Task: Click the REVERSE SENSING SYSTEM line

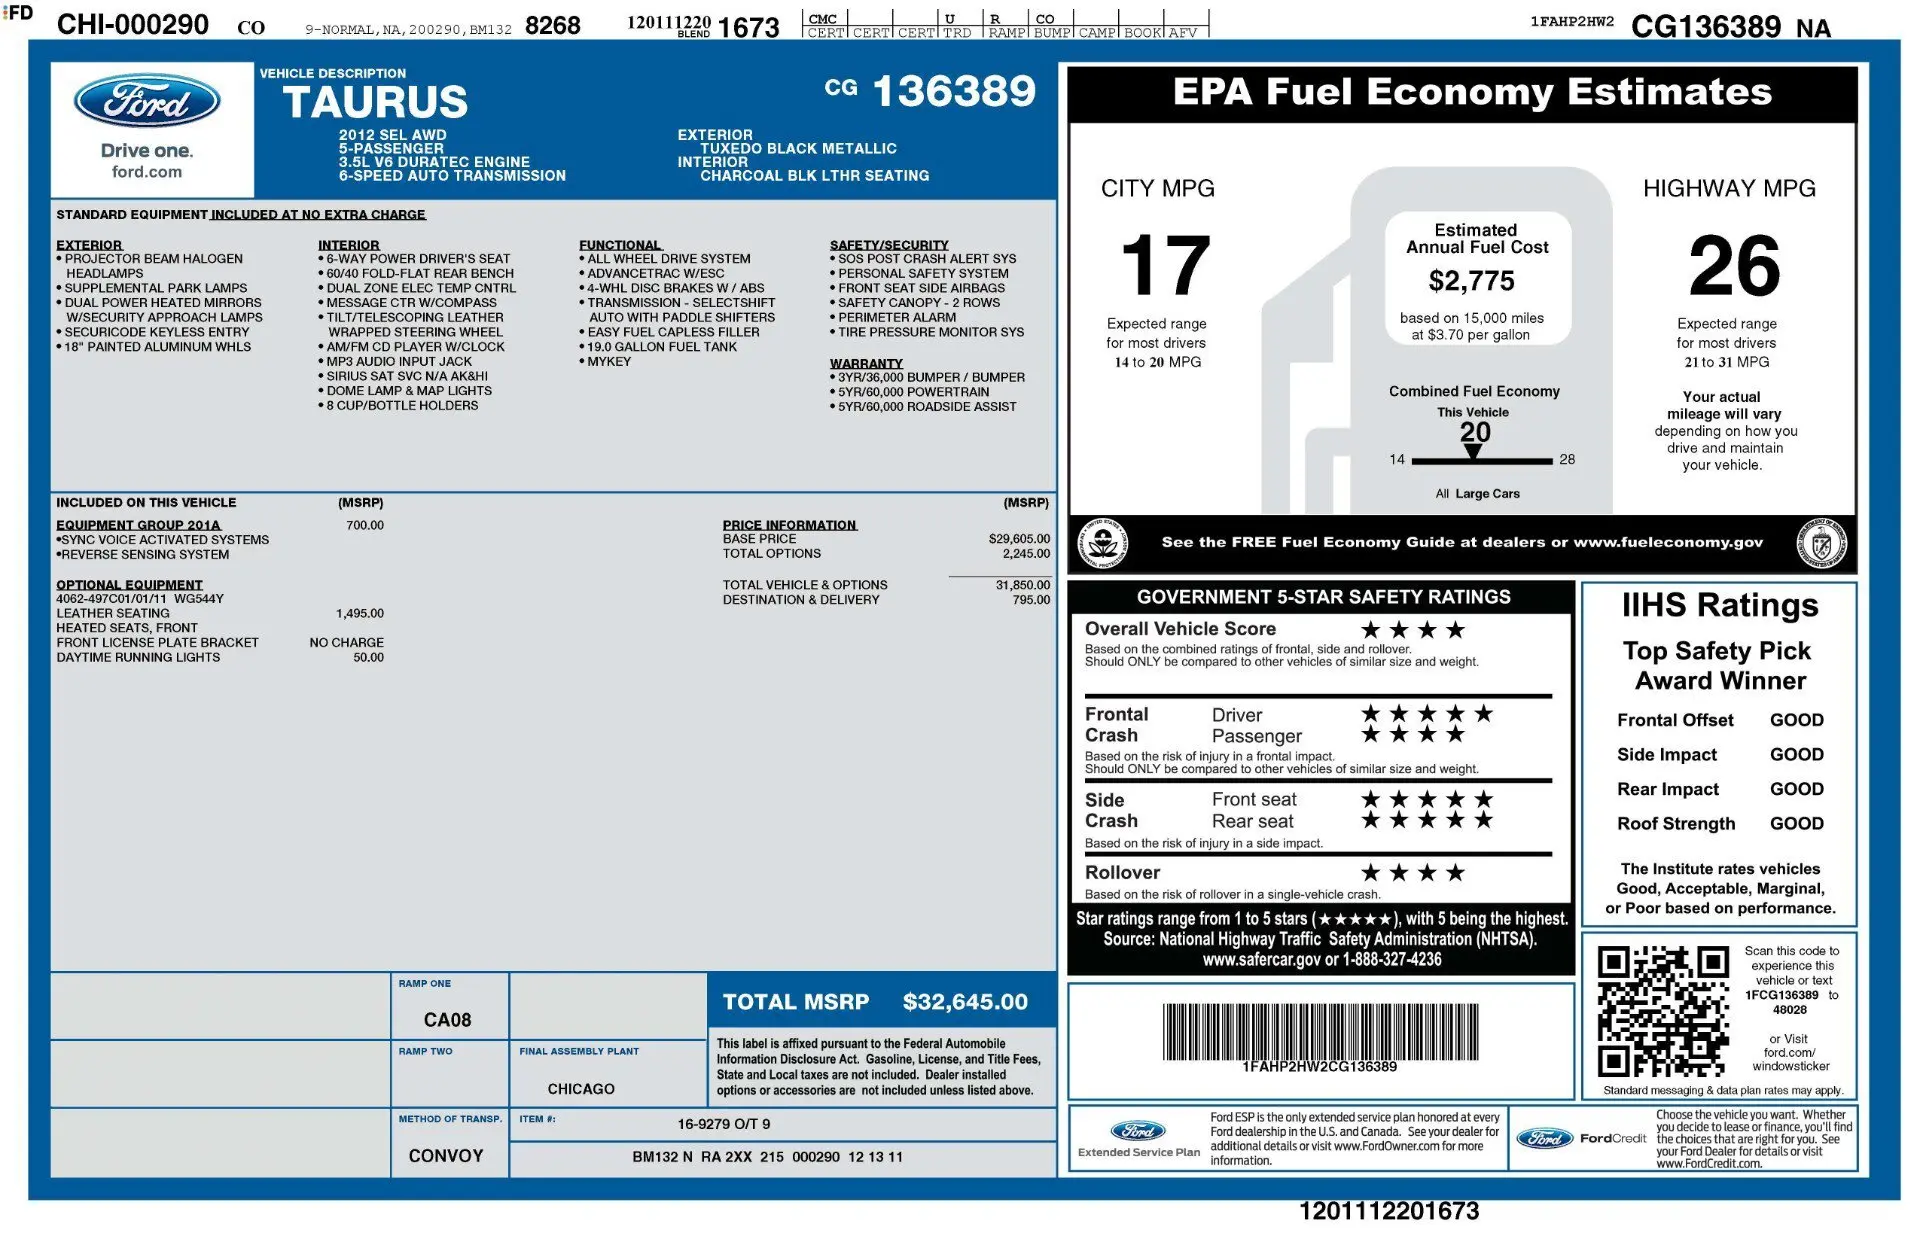Action: click(143, 555)
